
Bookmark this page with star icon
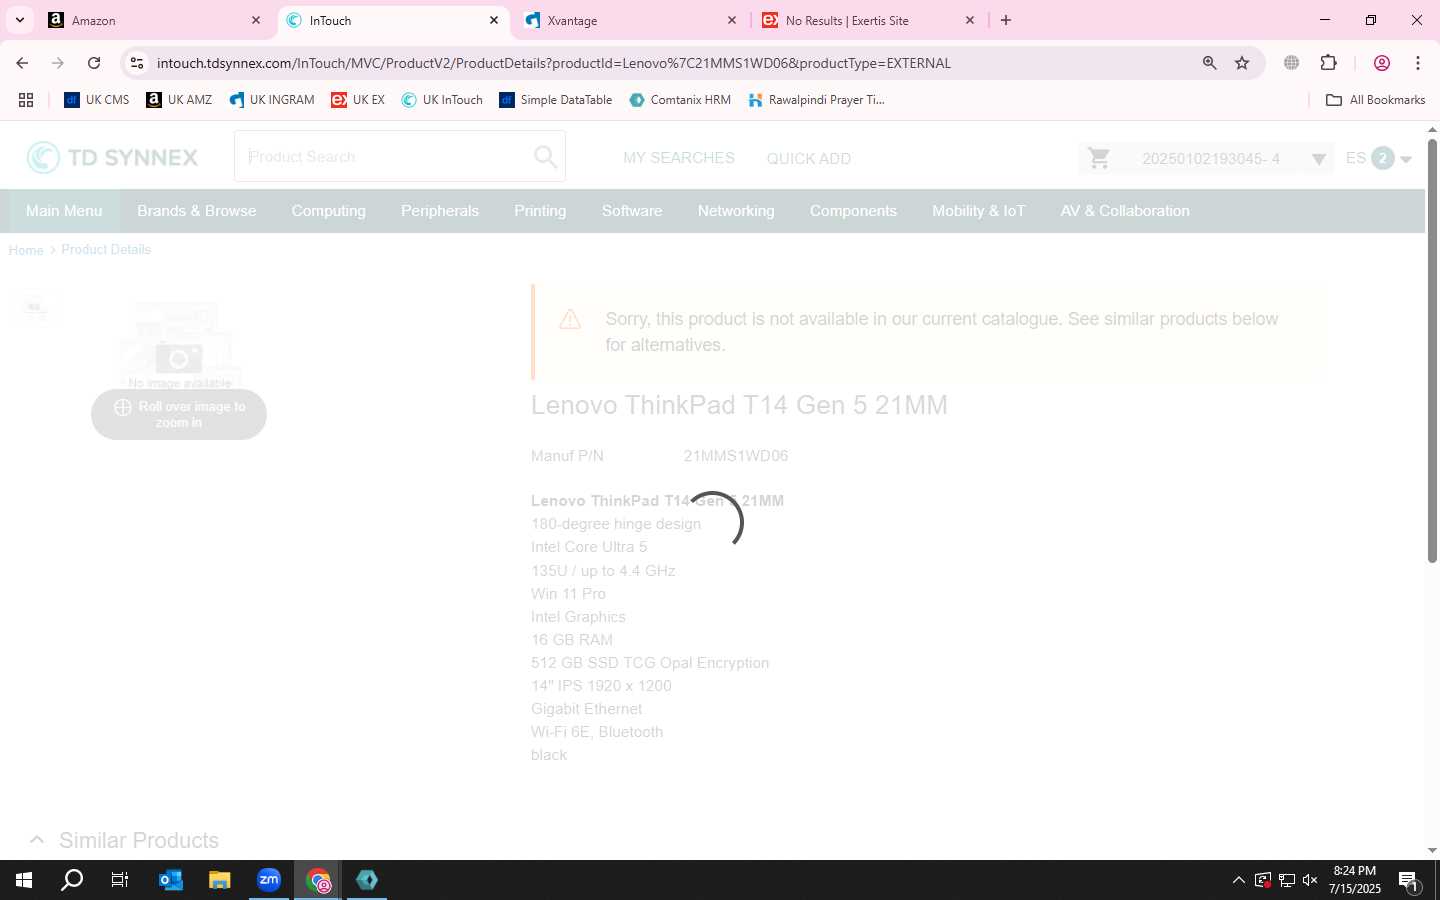[x=1242, y=63]
